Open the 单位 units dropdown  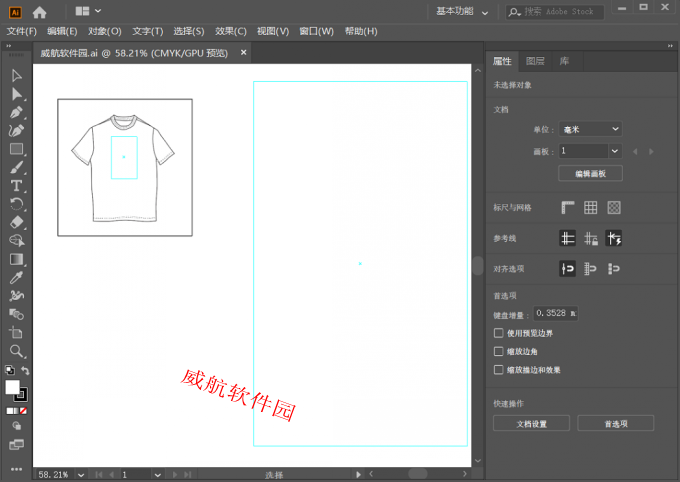pyautogui.click(x=590, y=129)
